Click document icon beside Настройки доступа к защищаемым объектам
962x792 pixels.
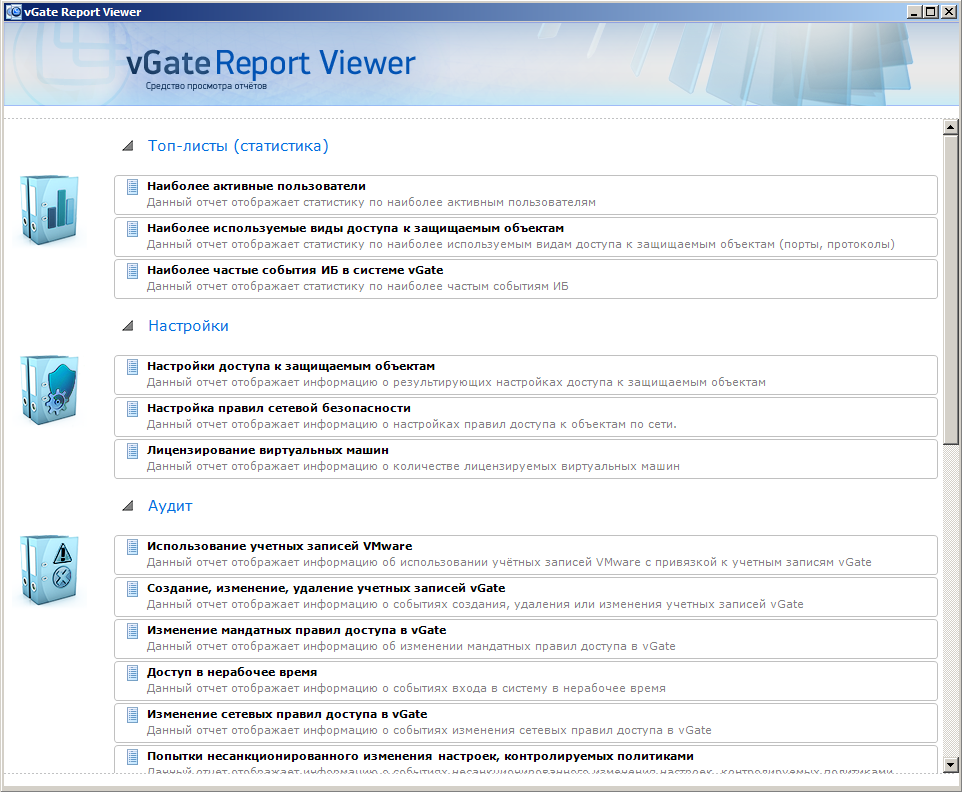pos(132,367)
